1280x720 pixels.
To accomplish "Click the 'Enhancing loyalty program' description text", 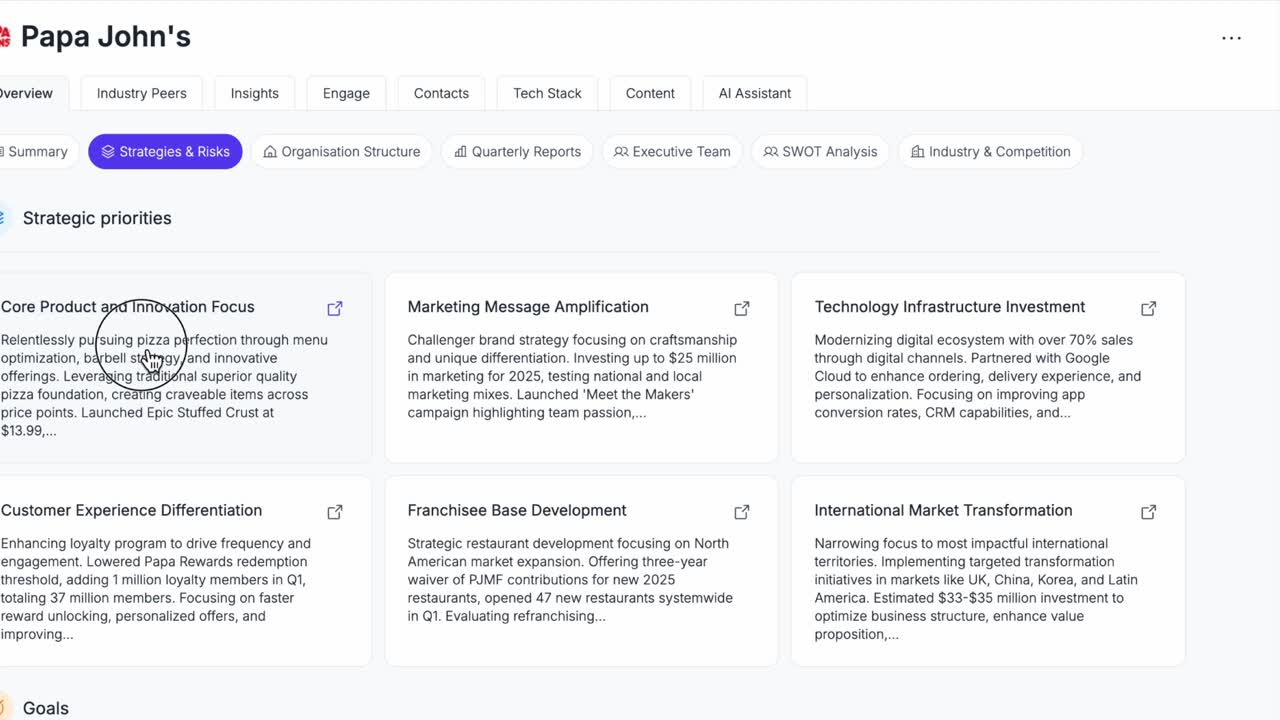I will click(156, 589).
